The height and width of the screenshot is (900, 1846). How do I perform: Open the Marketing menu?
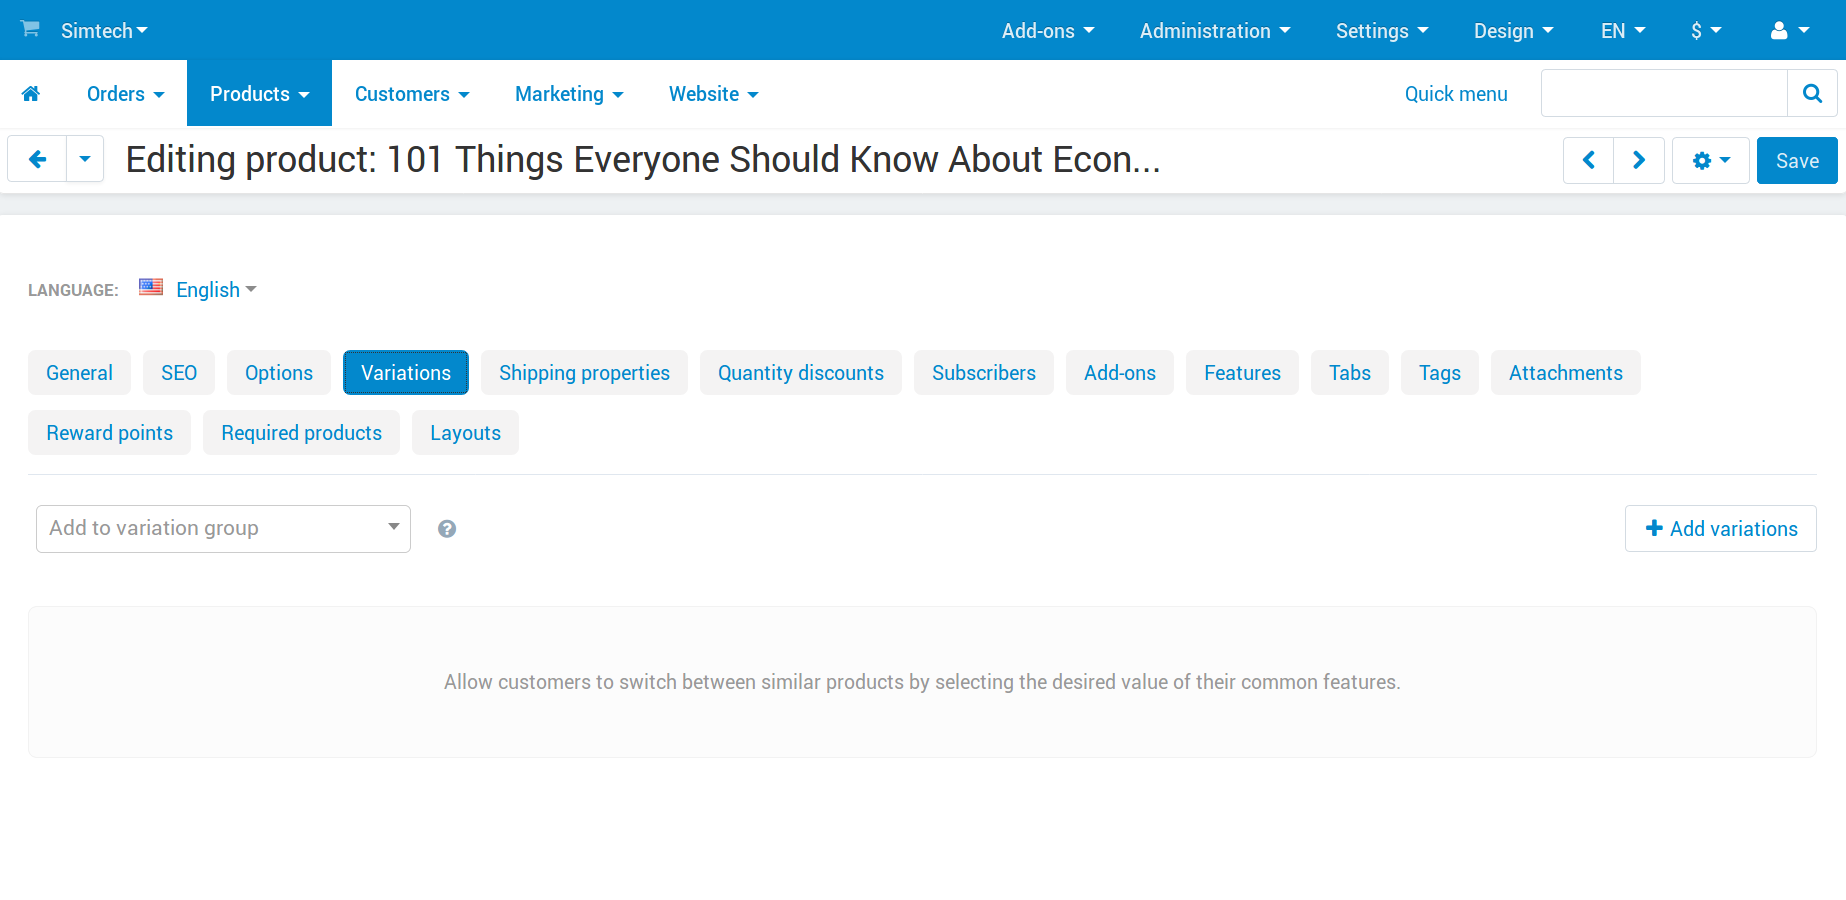point(569,94)
